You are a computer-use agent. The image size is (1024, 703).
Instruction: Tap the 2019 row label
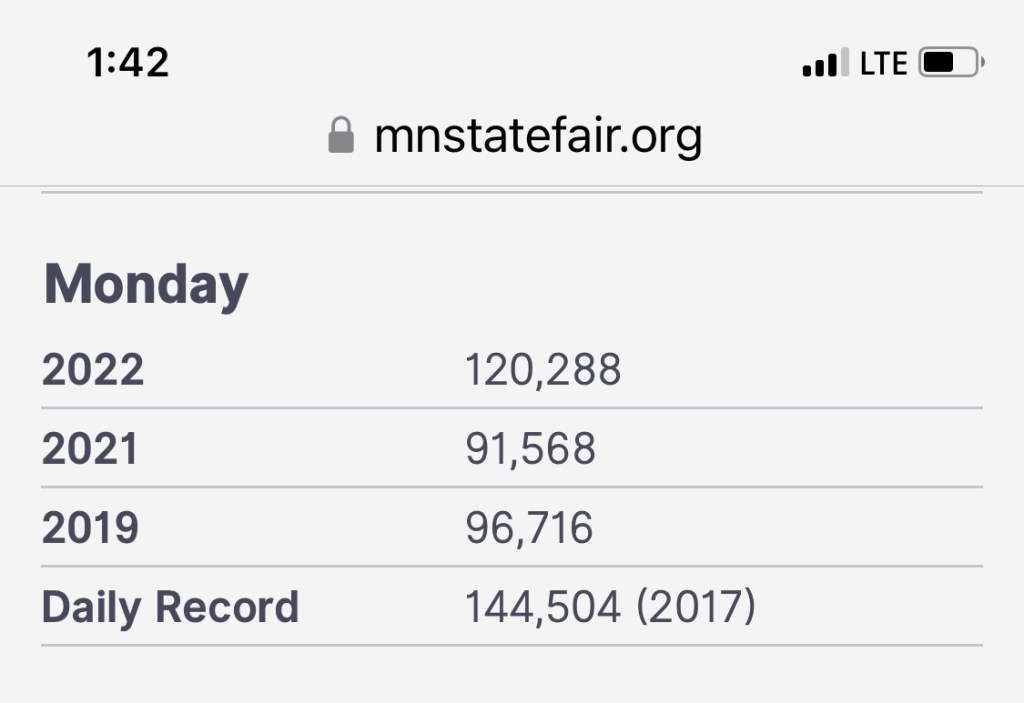tap(90, 528)
